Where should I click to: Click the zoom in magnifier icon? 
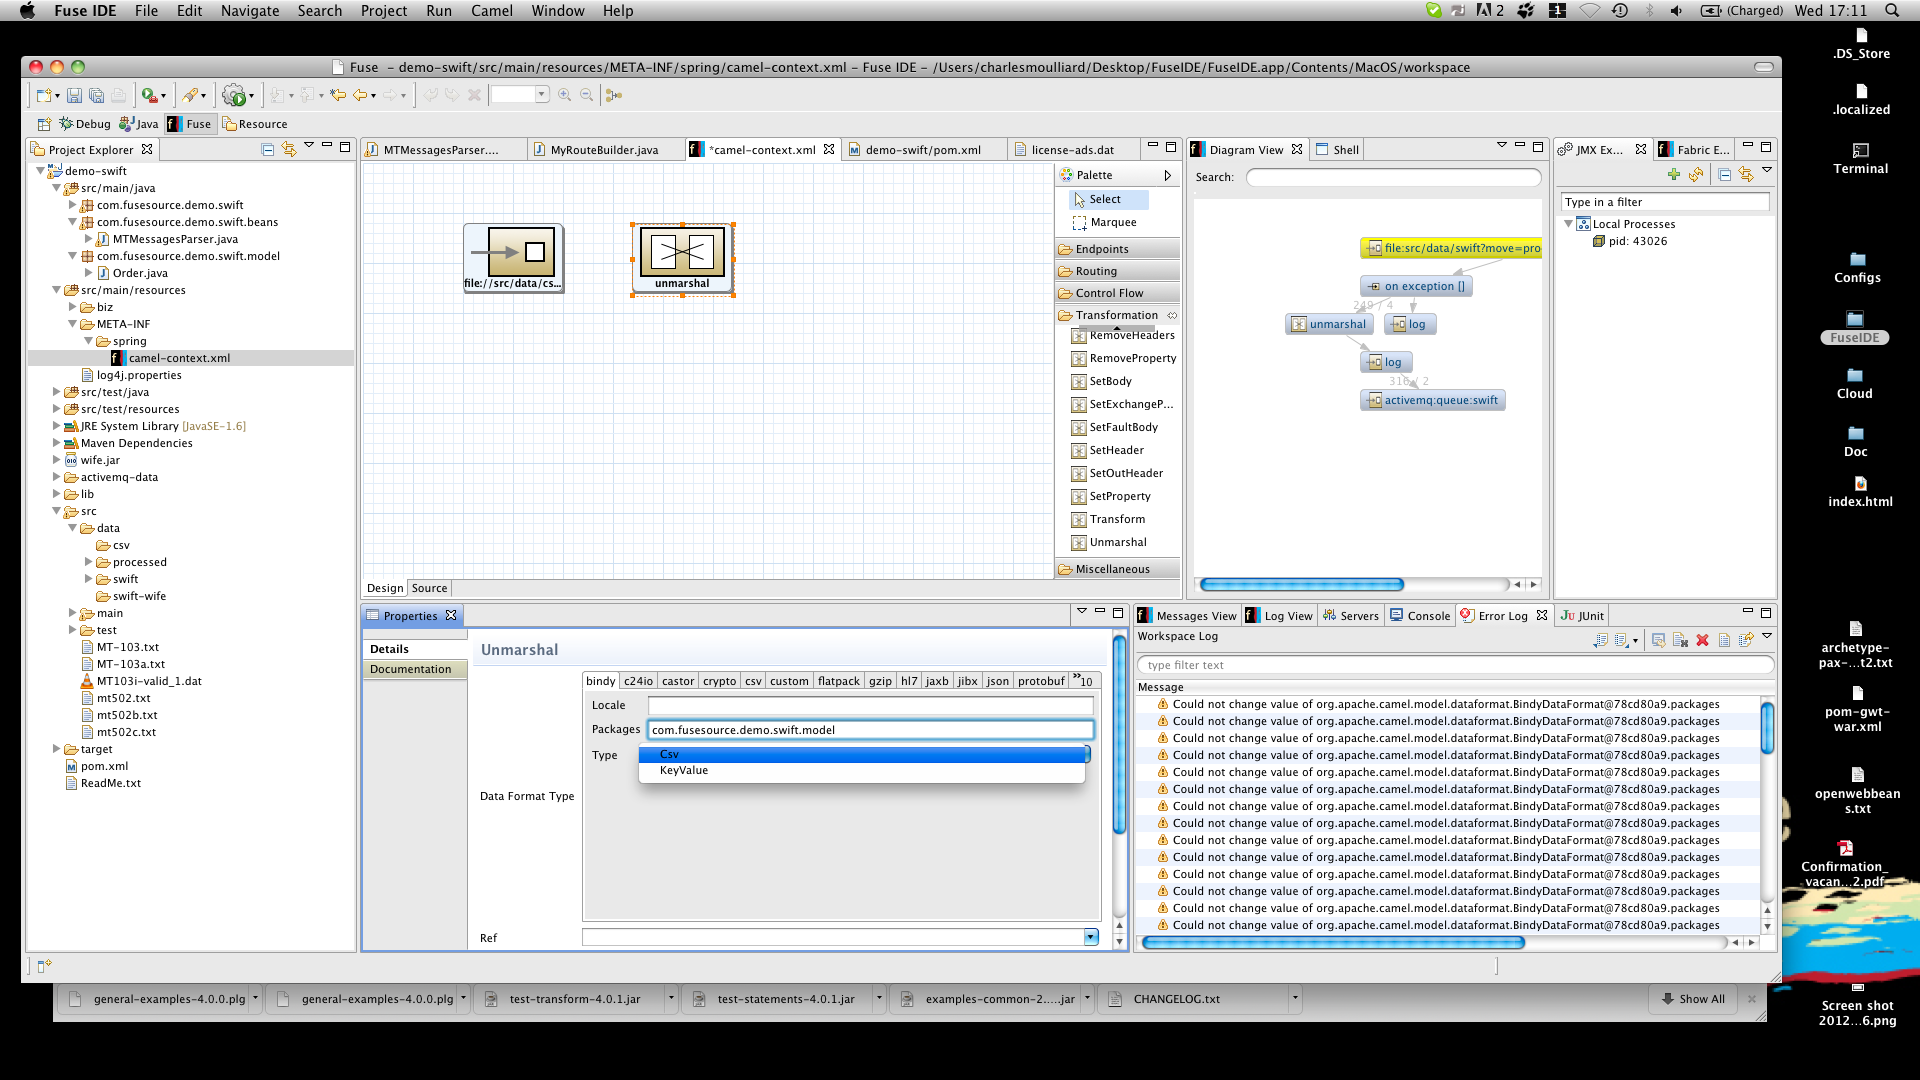pyautogui.click(x=565, y=95)
